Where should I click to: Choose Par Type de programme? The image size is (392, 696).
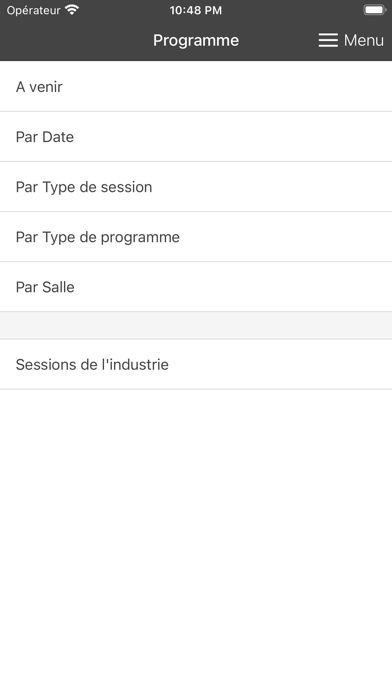(x=196, y=237)
